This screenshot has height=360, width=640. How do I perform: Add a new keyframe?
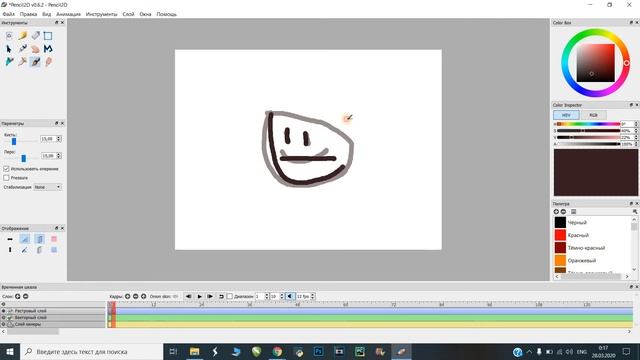pos(127,296)
